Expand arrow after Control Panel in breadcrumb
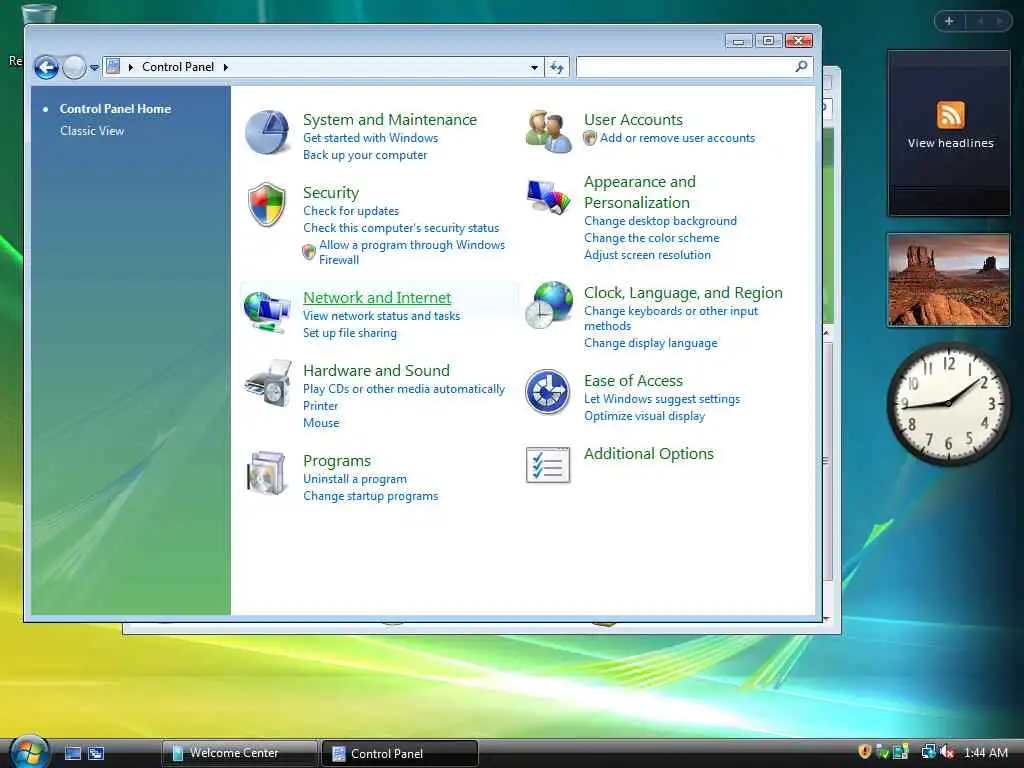 pos(225,67)
